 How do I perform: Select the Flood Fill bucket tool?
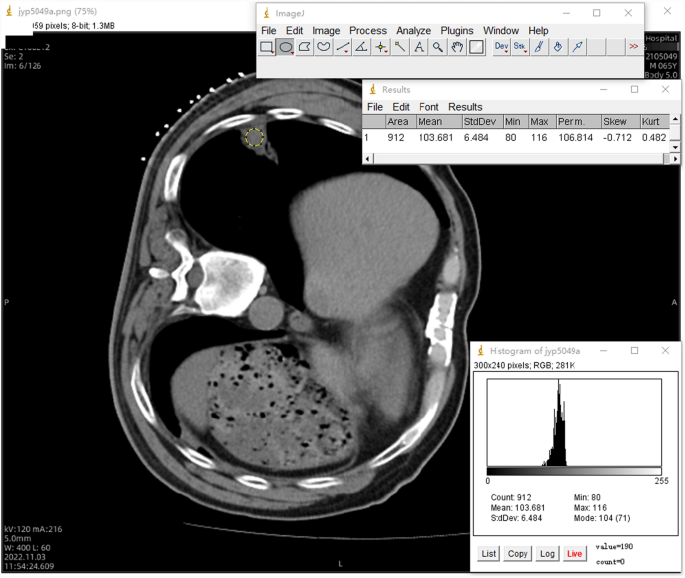click(x=558, y=47)
